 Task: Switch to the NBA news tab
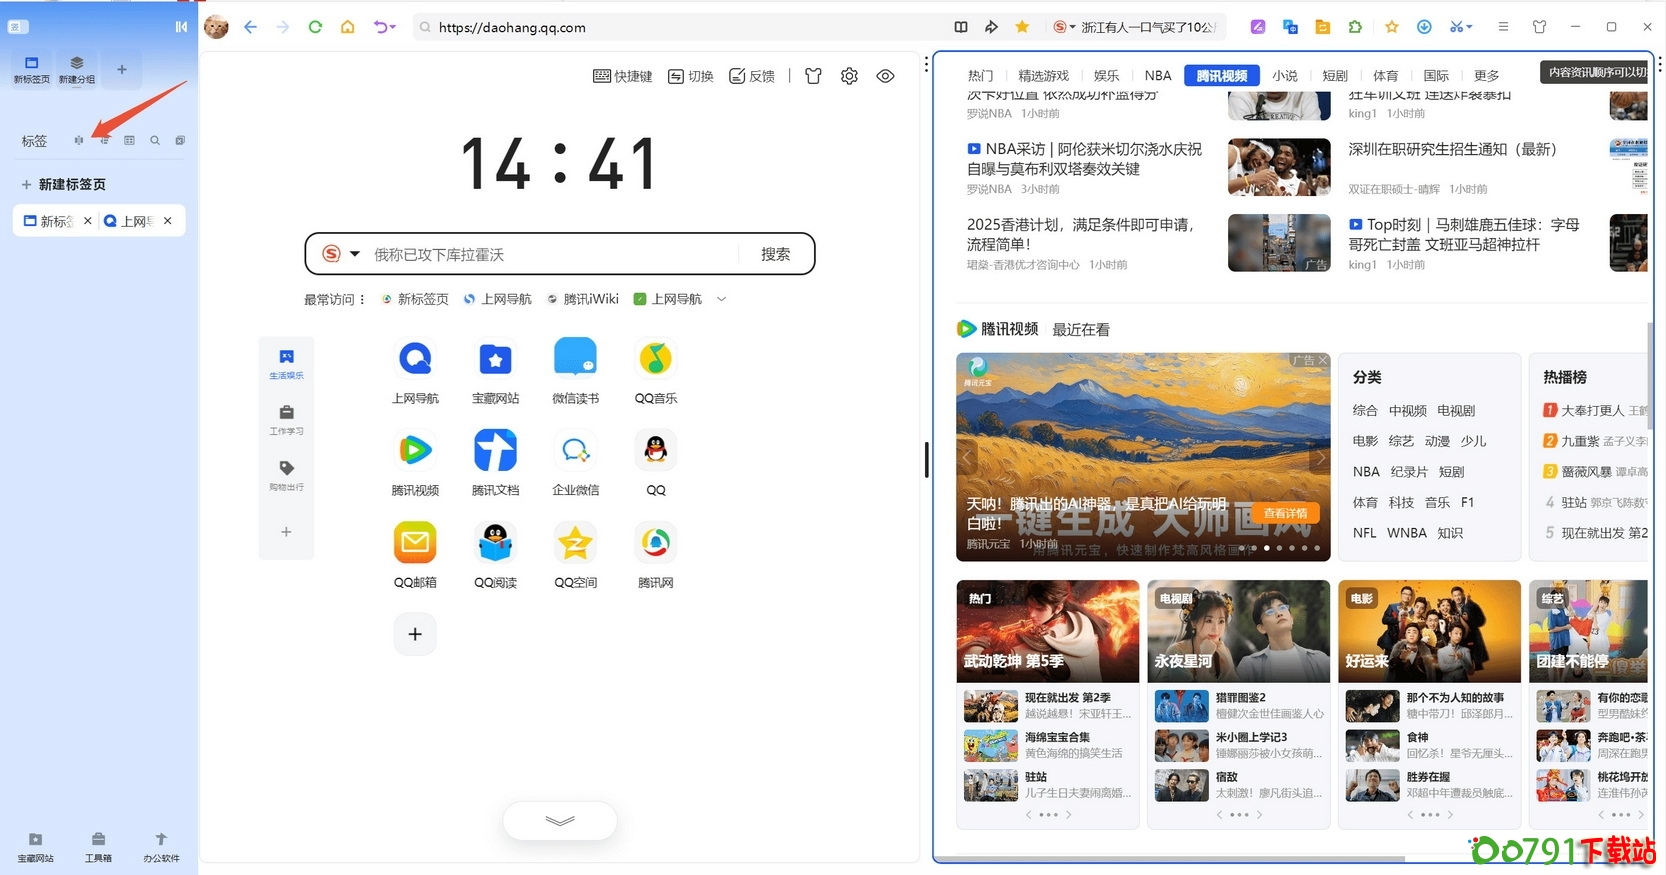[x=1158, y=75]
